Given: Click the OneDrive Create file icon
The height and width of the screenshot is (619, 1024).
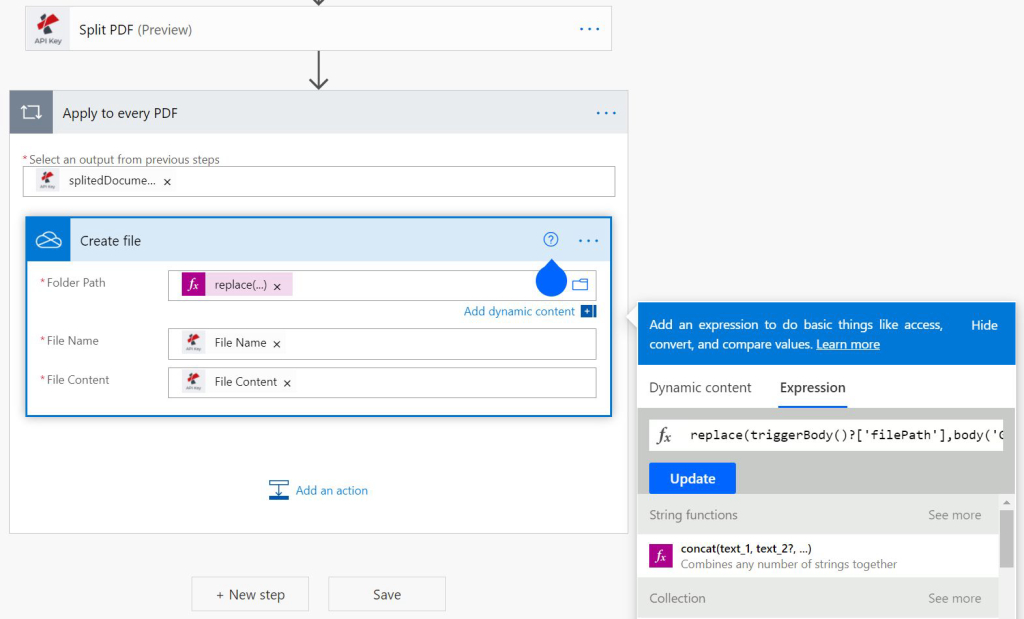Looking at the screenshot, I should tap(49, 240).
